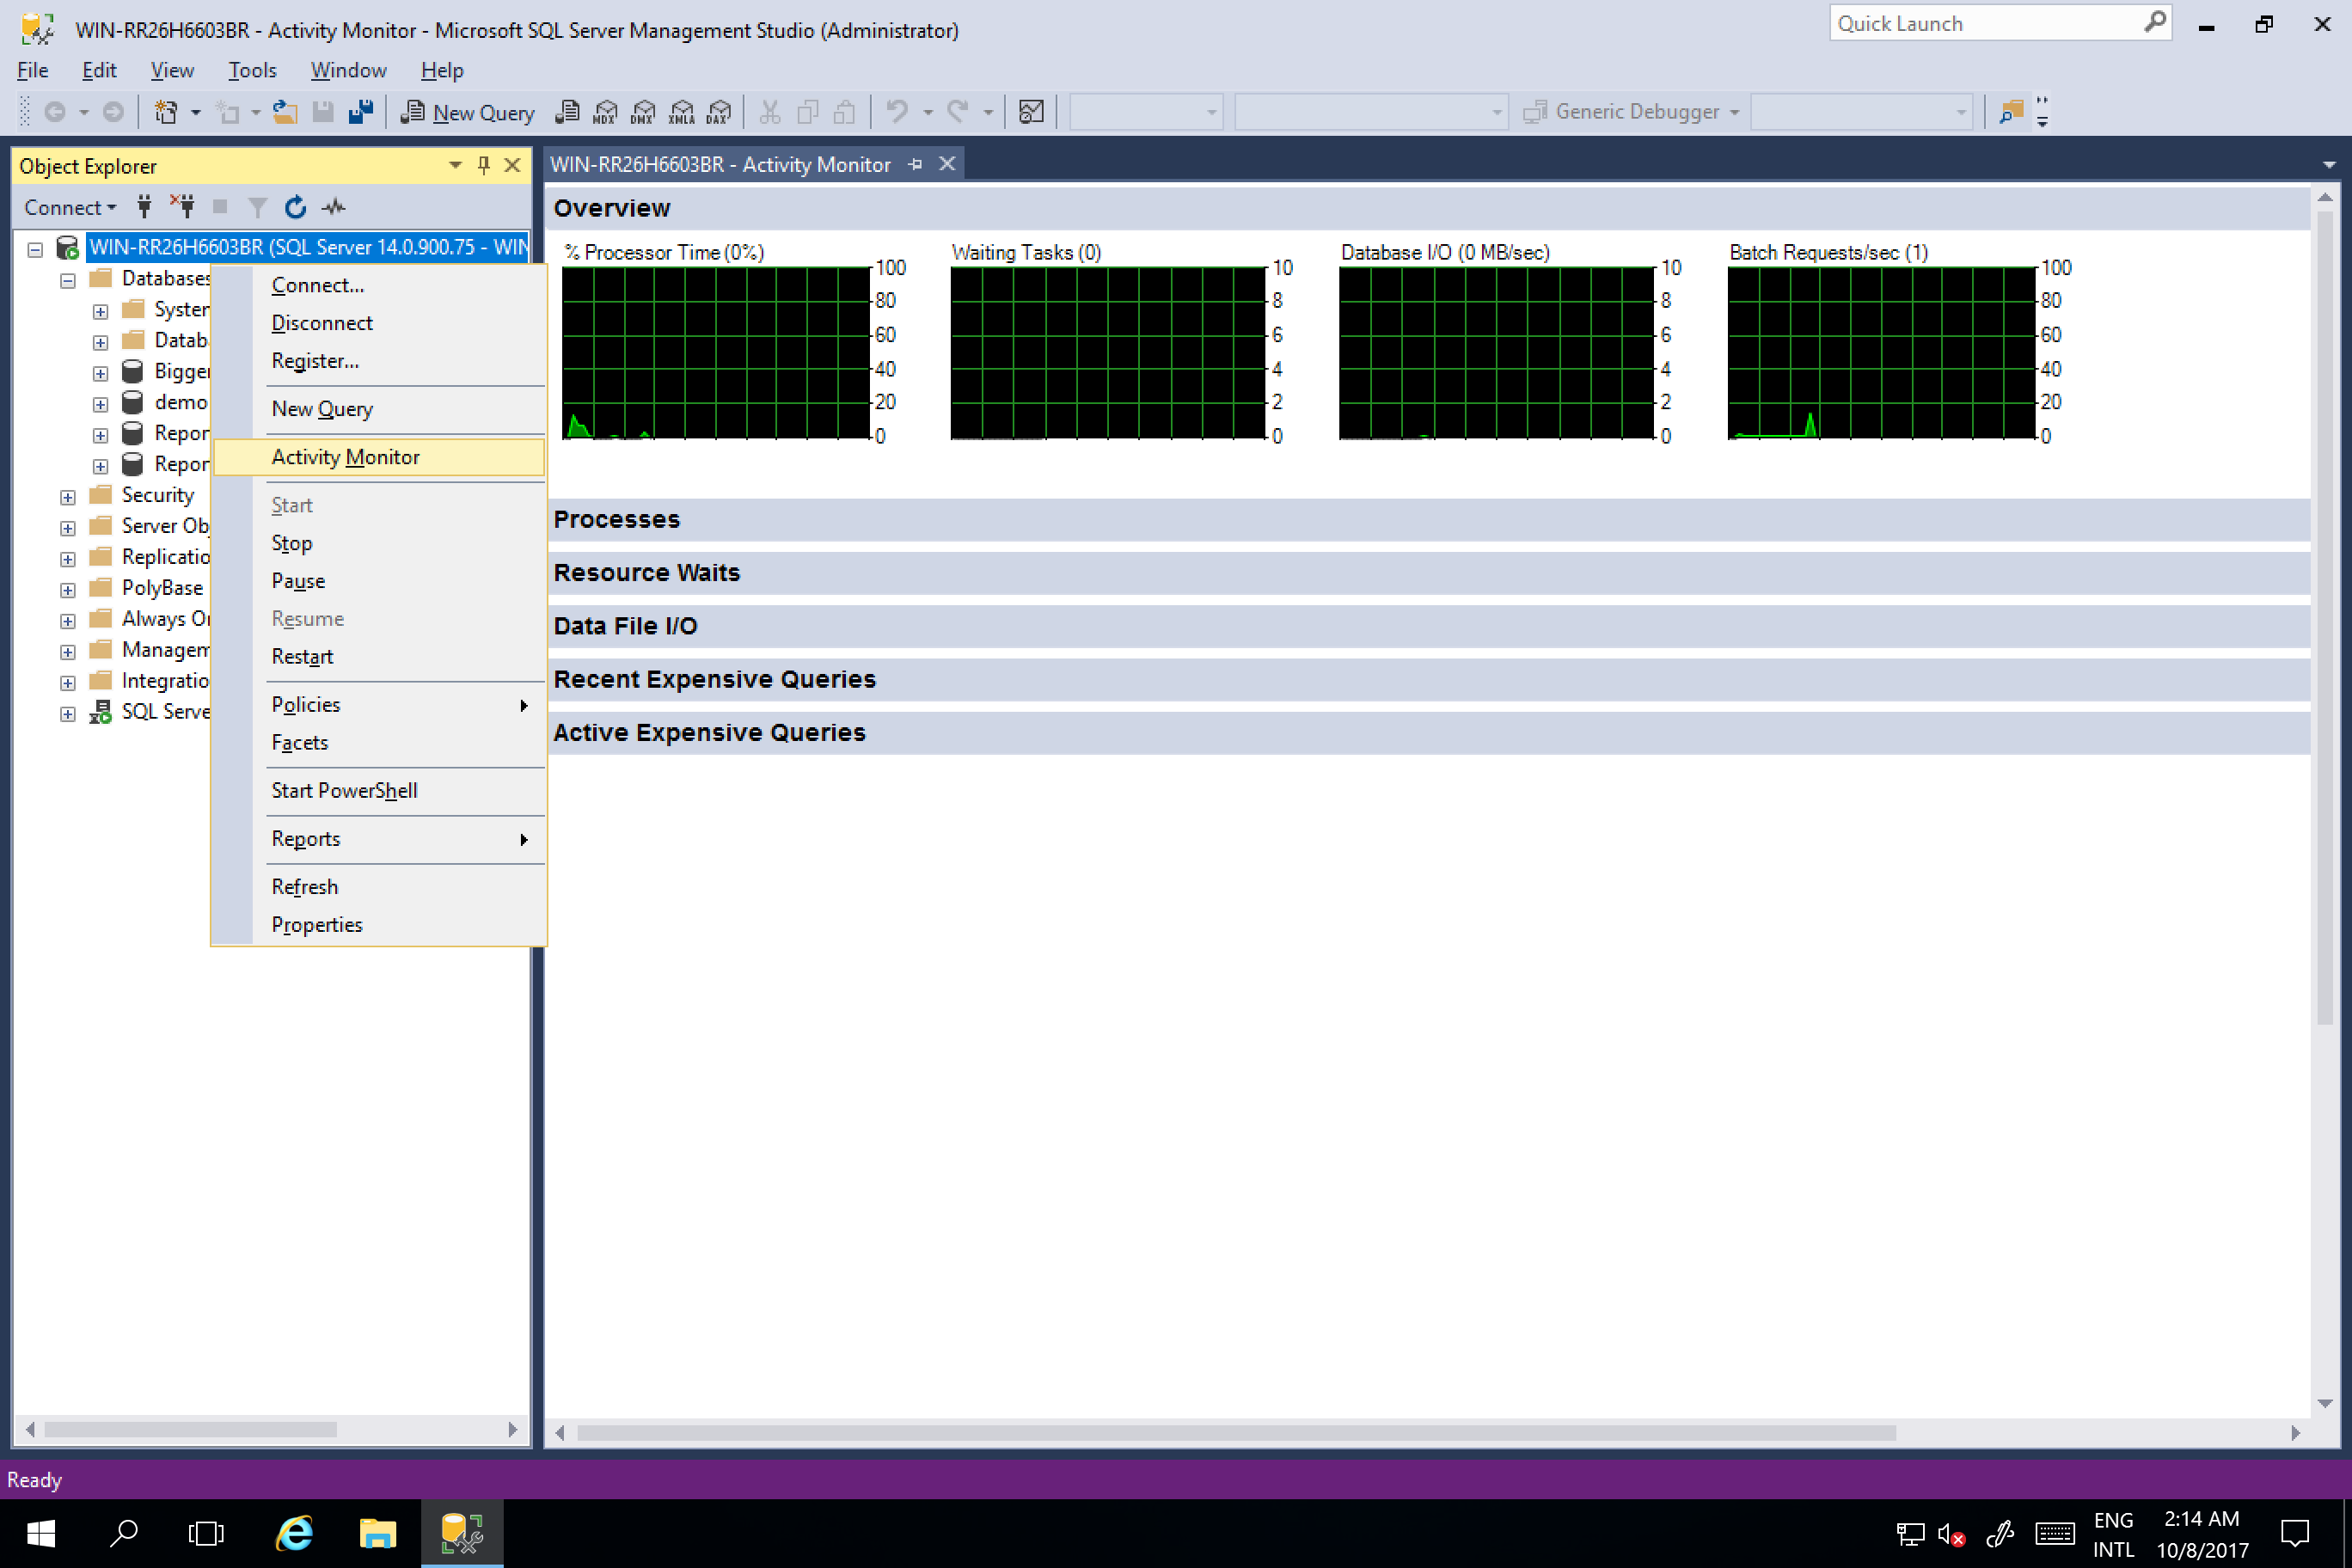Image resolution: width=2352 pixels, height=1568 pixels.
Task: Open File Explorer from the taskbar
Action: click(378, 1532)
